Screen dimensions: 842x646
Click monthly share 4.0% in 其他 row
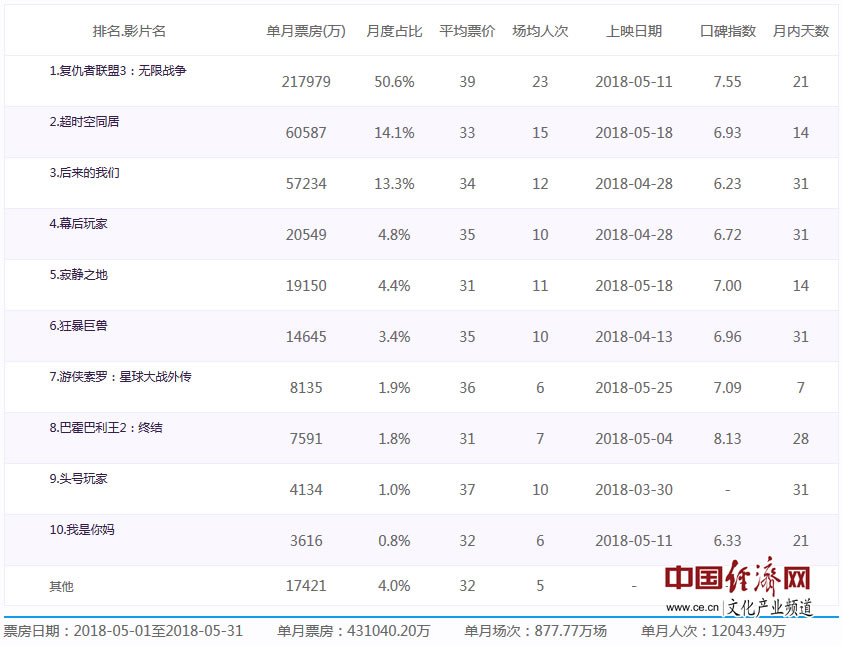pyautogui.click(x=394, y=585)
